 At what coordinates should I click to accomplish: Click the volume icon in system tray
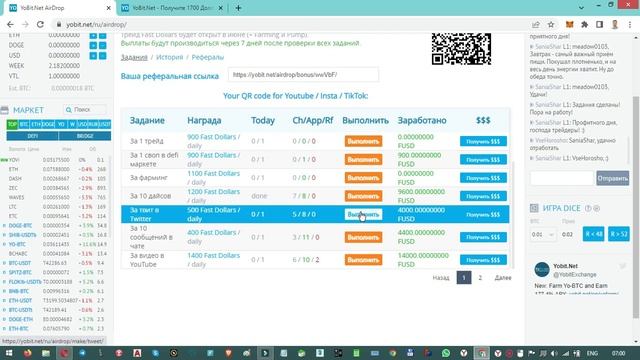(x=554, y=353)
